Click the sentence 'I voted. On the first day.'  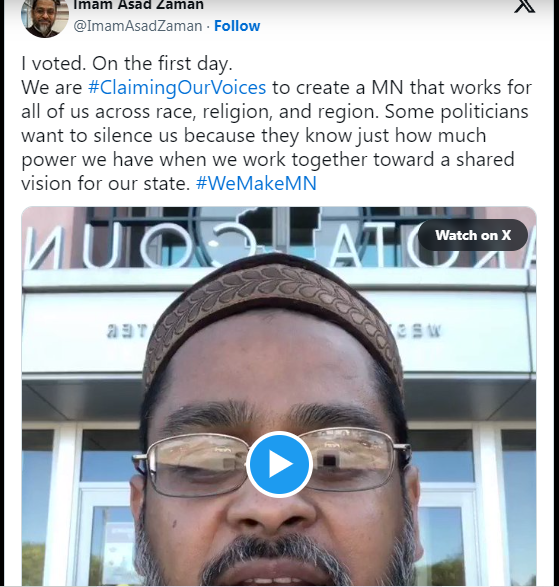coord(127,63)
